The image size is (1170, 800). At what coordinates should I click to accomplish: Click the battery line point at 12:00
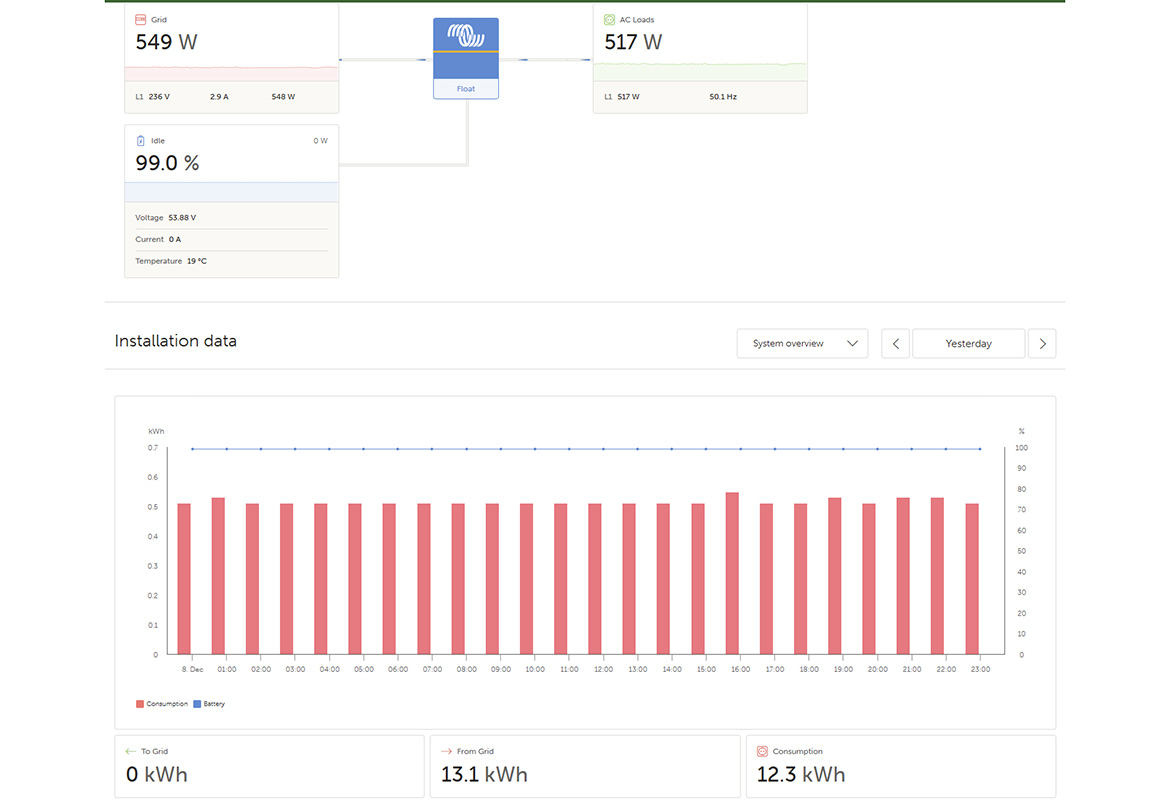[x=603, y=449]
